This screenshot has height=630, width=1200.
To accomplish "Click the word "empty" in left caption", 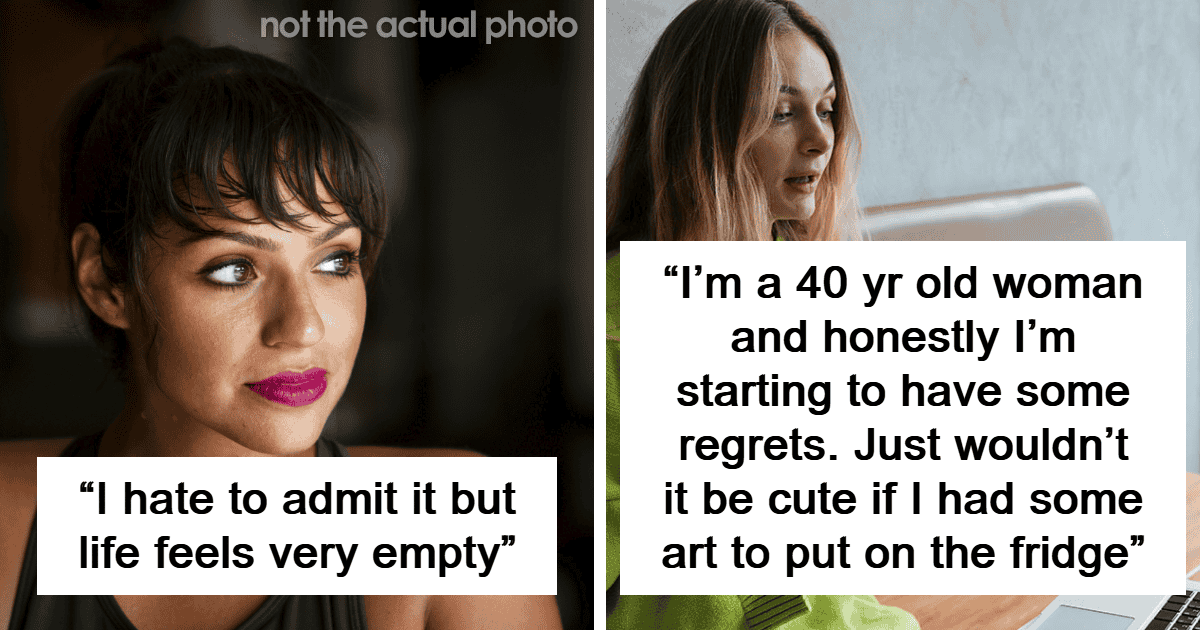I will pos(445,553).
